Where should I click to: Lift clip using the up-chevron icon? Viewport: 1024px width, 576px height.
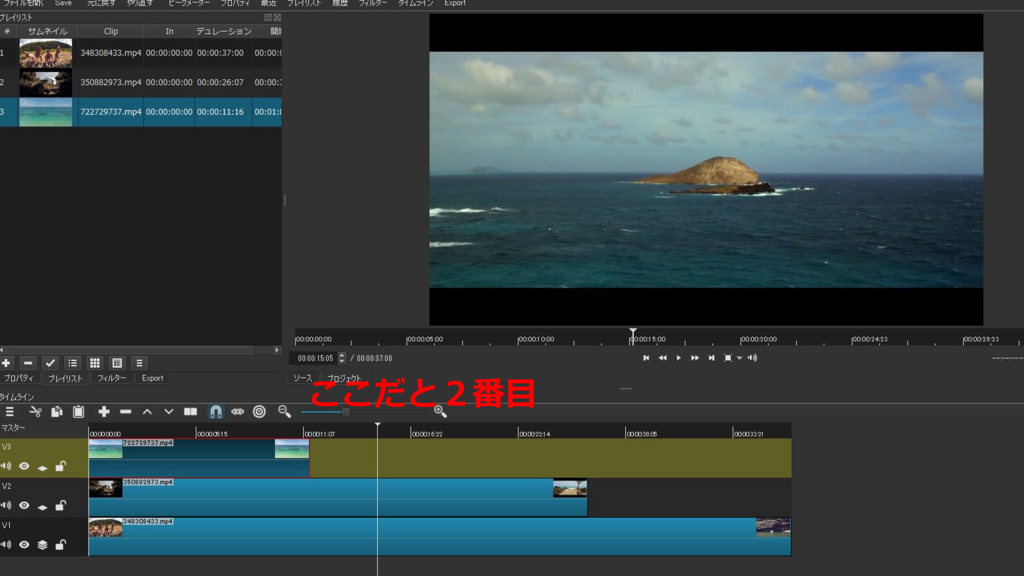[x=147, y=411]
